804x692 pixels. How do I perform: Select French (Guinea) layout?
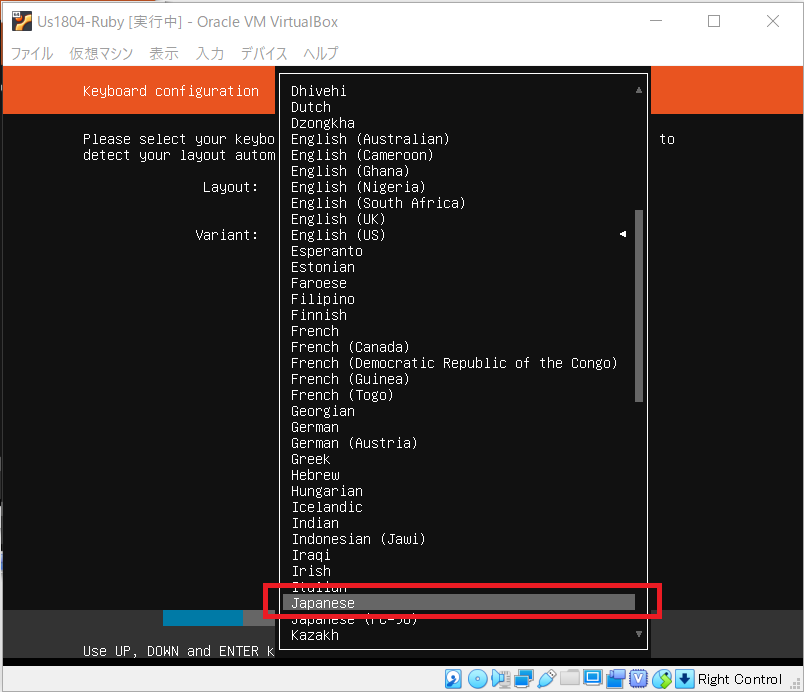[x=350, y=379]
